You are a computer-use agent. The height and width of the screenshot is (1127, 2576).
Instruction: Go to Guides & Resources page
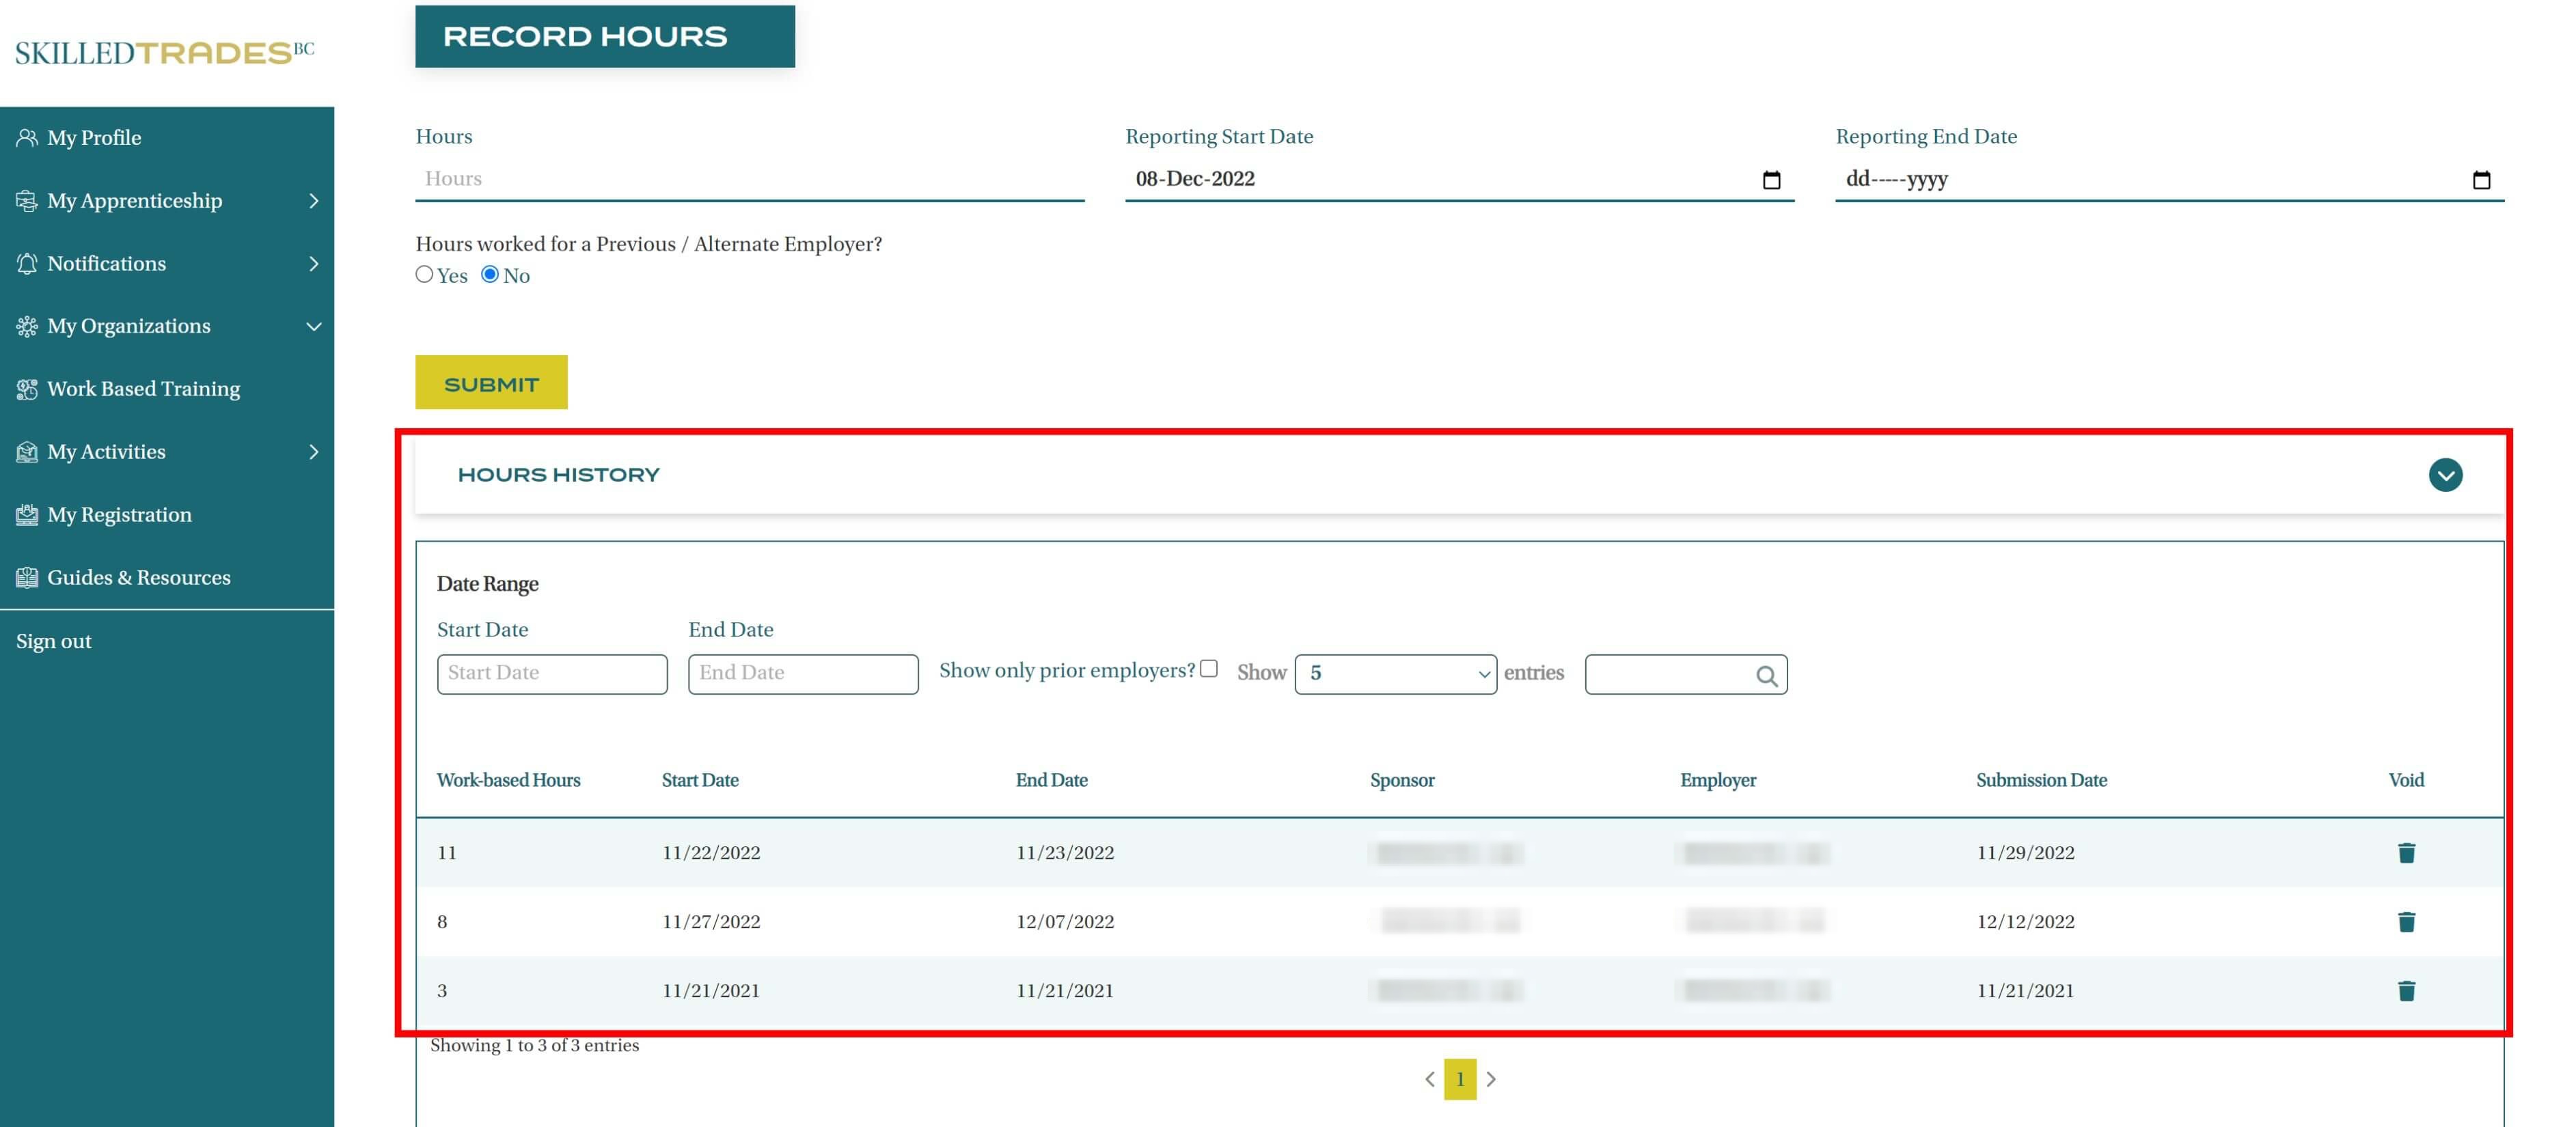click(x=138, y=577)
